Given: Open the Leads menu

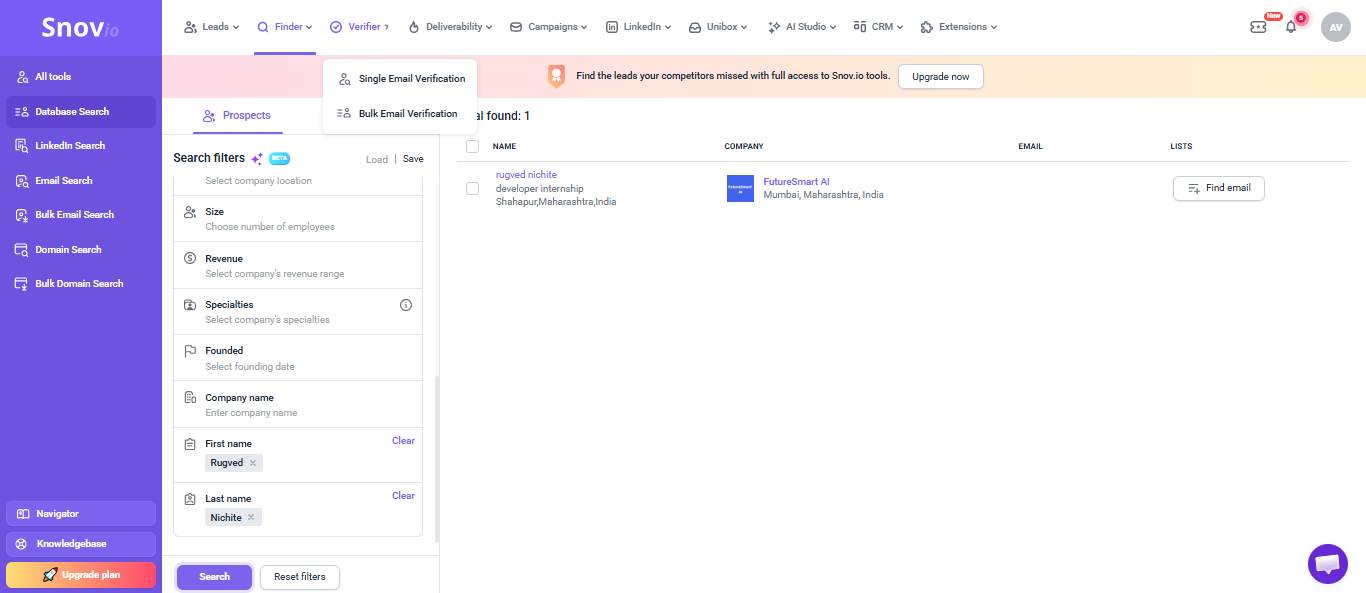Looking at the screenshot, I should click(211, 27).
